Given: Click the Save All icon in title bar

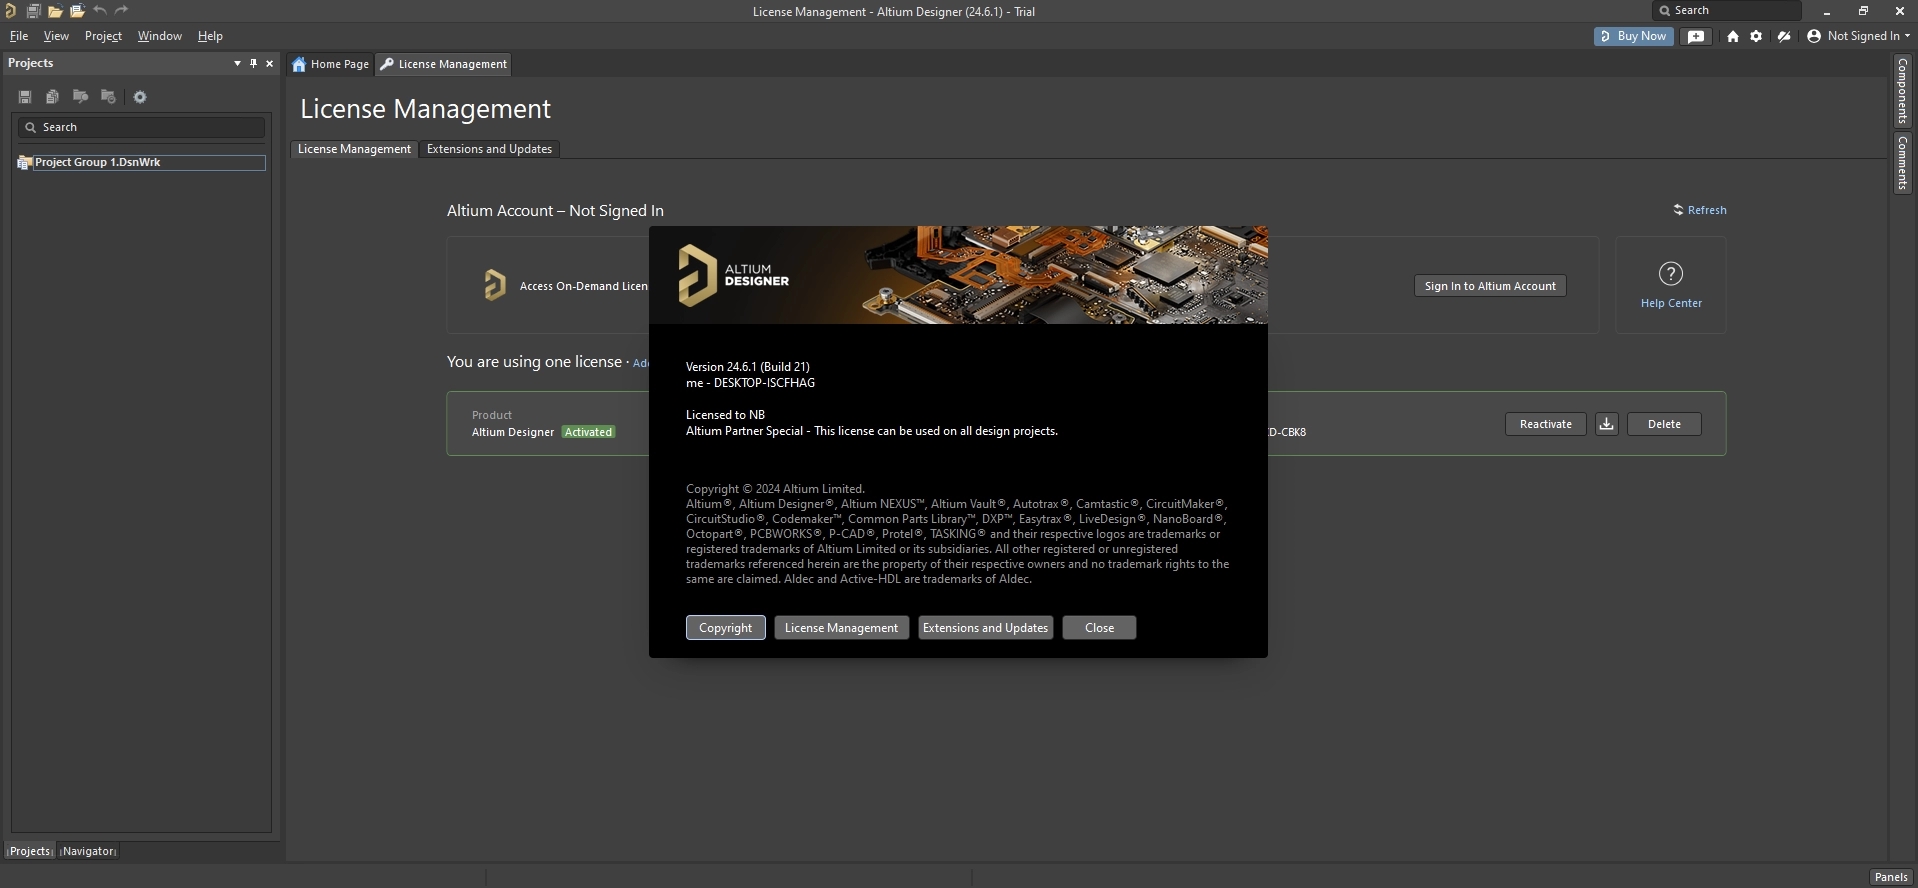Looking at the screenshot, I should 33,11.
